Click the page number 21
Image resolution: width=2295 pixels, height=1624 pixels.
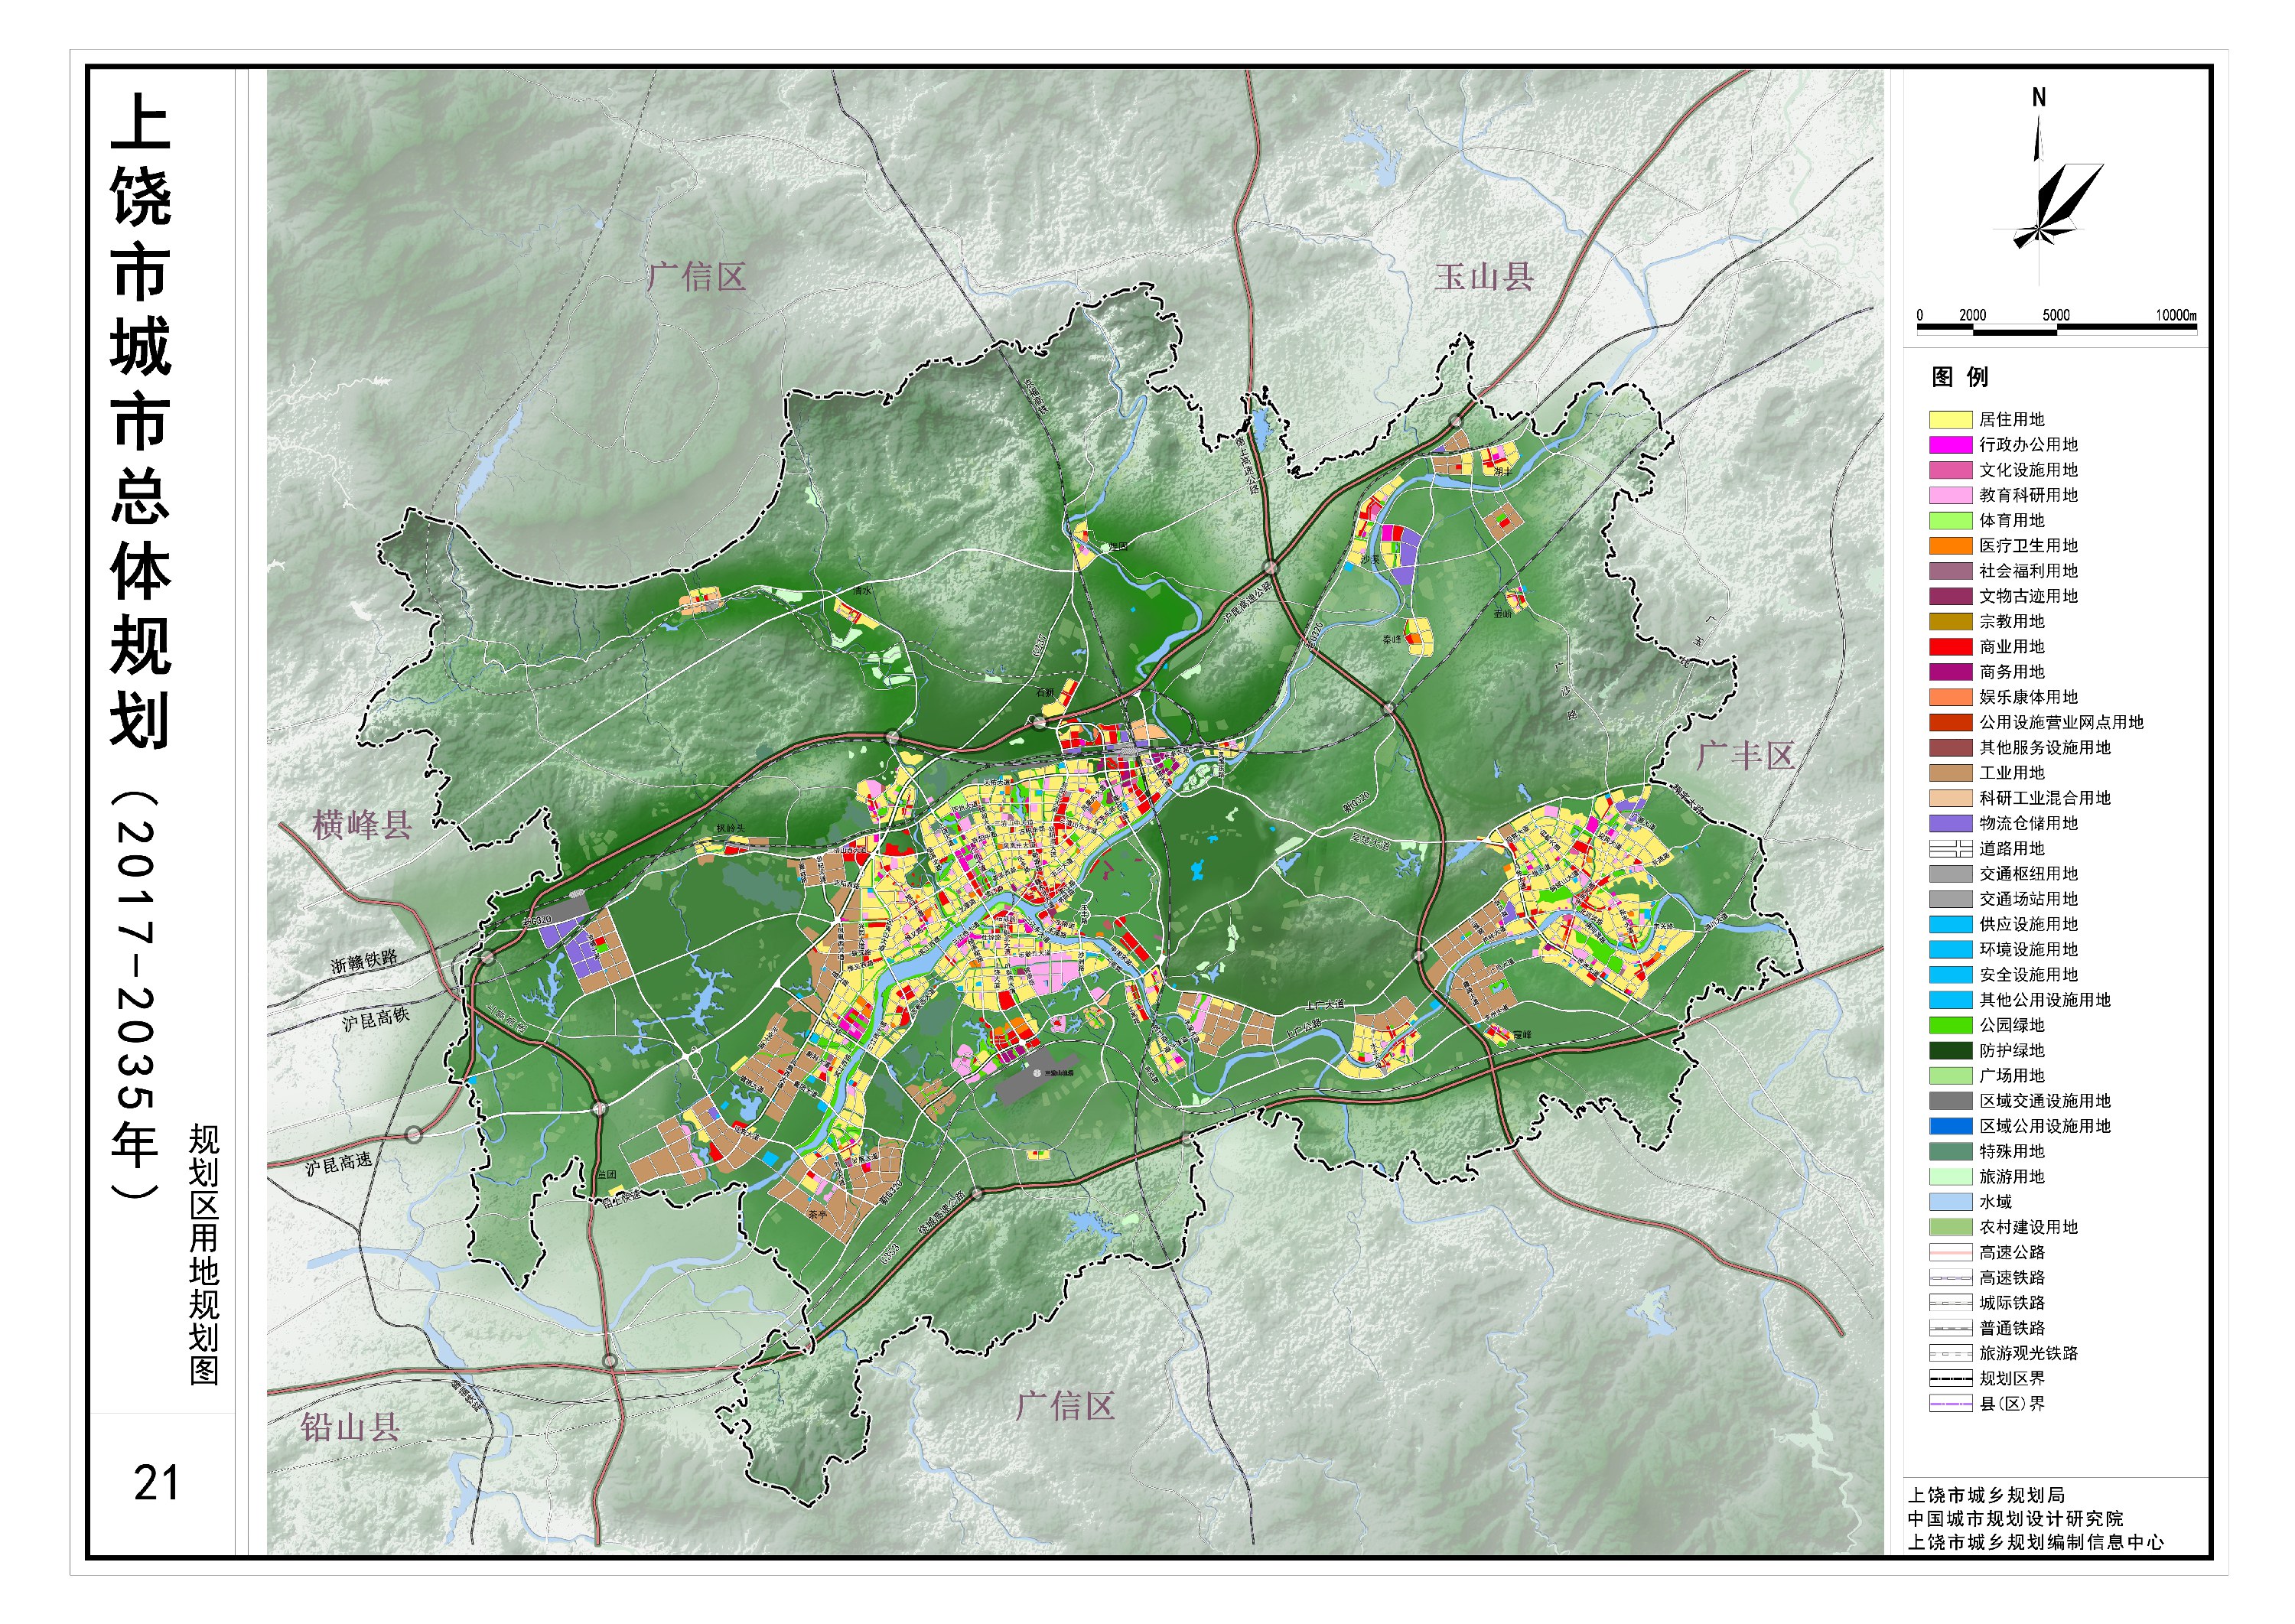coord(157,1483)
